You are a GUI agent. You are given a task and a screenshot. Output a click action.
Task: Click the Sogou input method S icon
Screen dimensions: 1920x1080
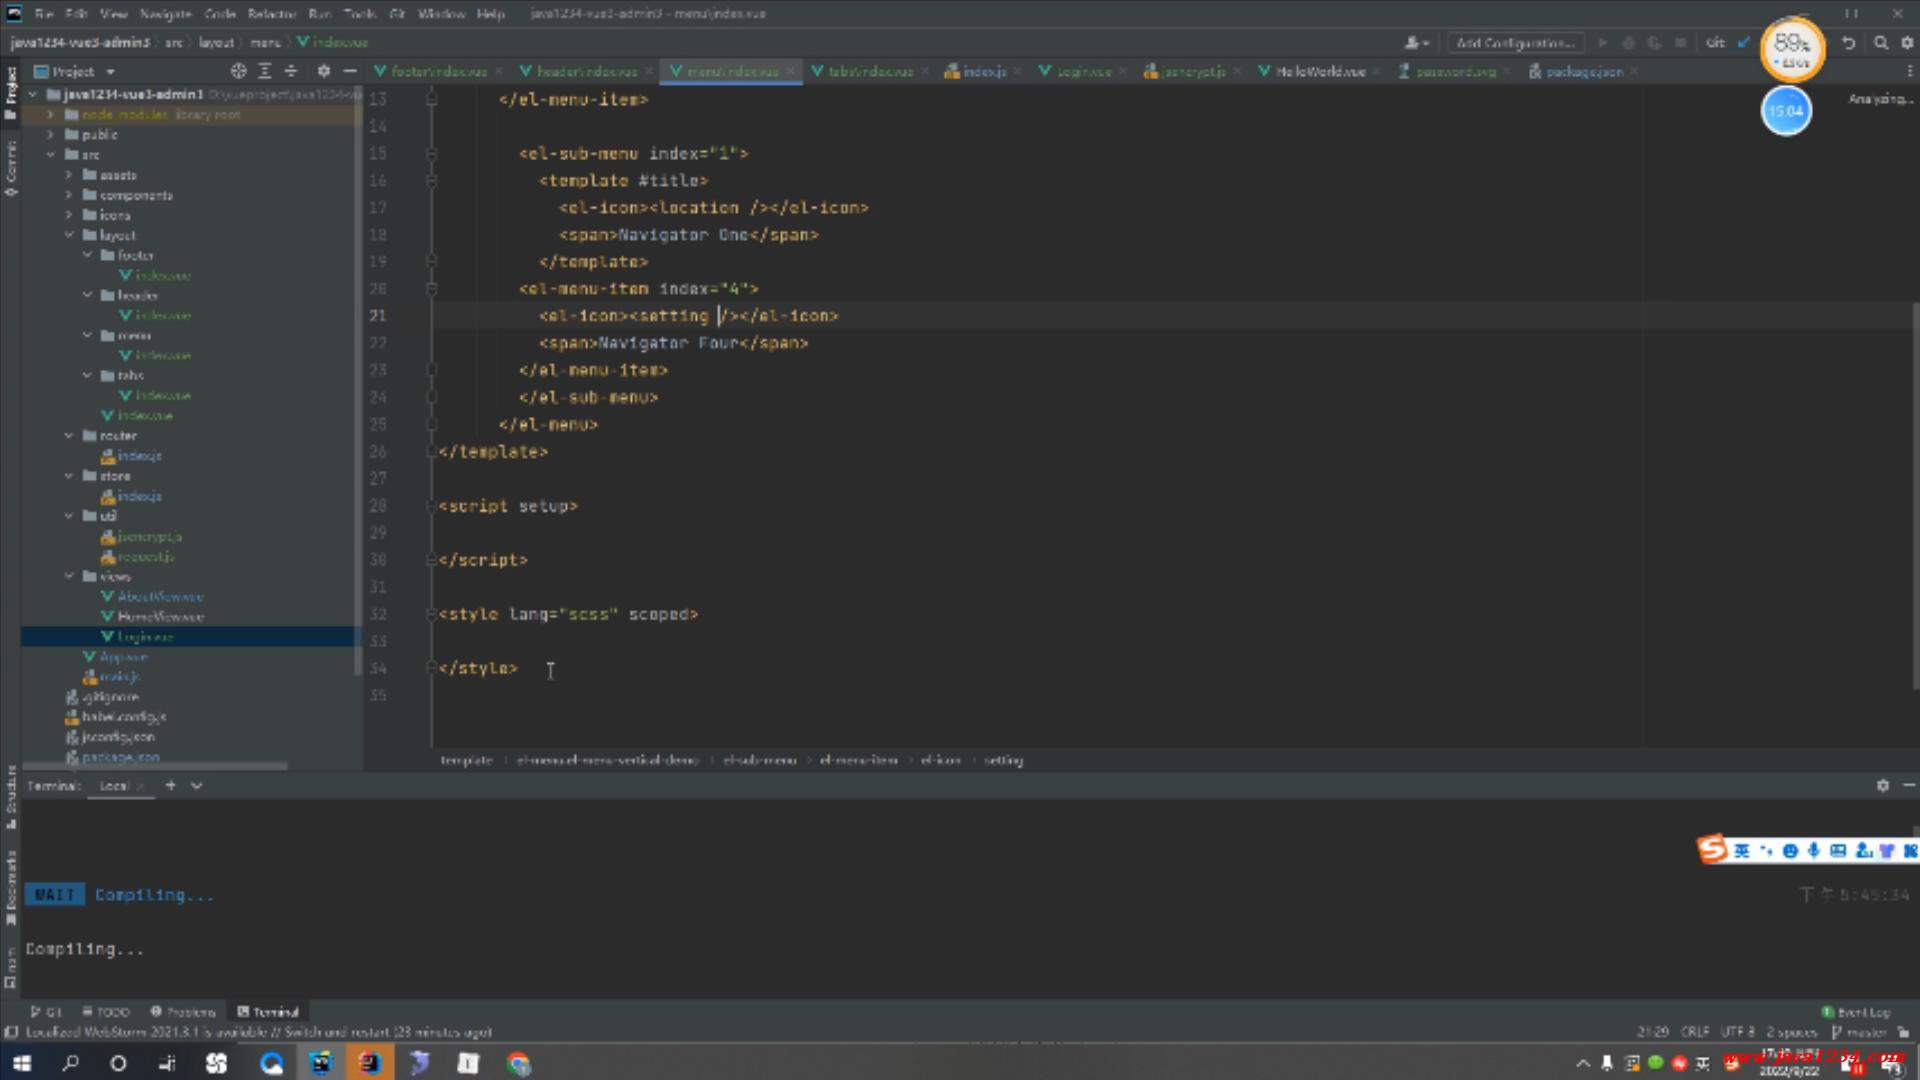[1712, 849]
